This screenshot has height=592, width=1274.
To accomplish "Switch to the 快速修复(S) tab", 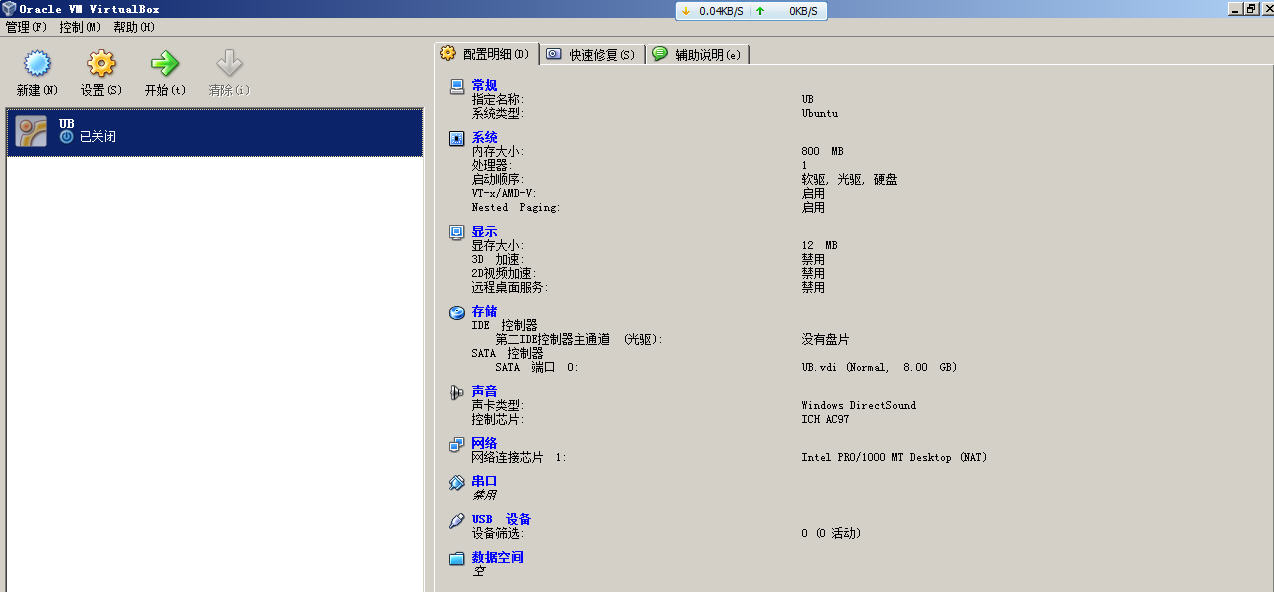I will click(x=592, y=55).
